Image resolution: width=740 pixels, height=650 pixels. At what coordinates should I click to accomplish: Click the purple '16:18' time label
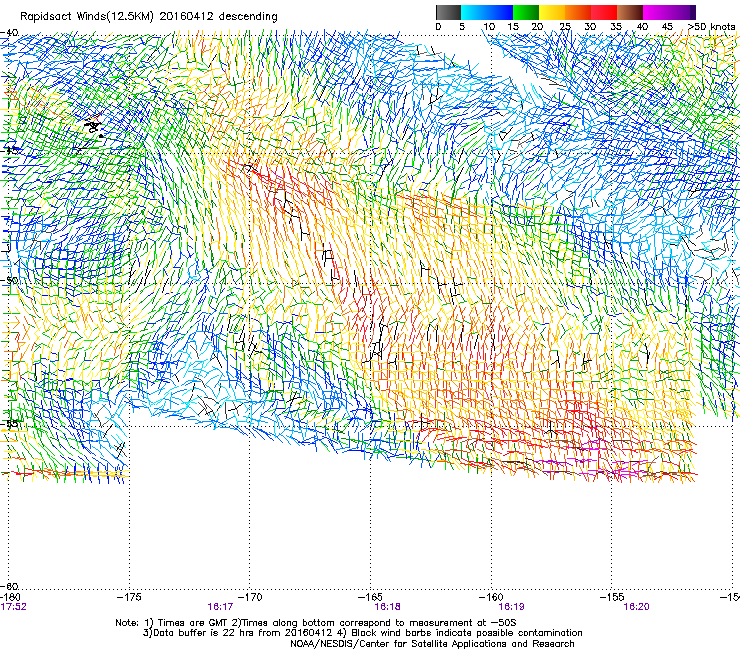pyautogui.click(x=387, y=607)
